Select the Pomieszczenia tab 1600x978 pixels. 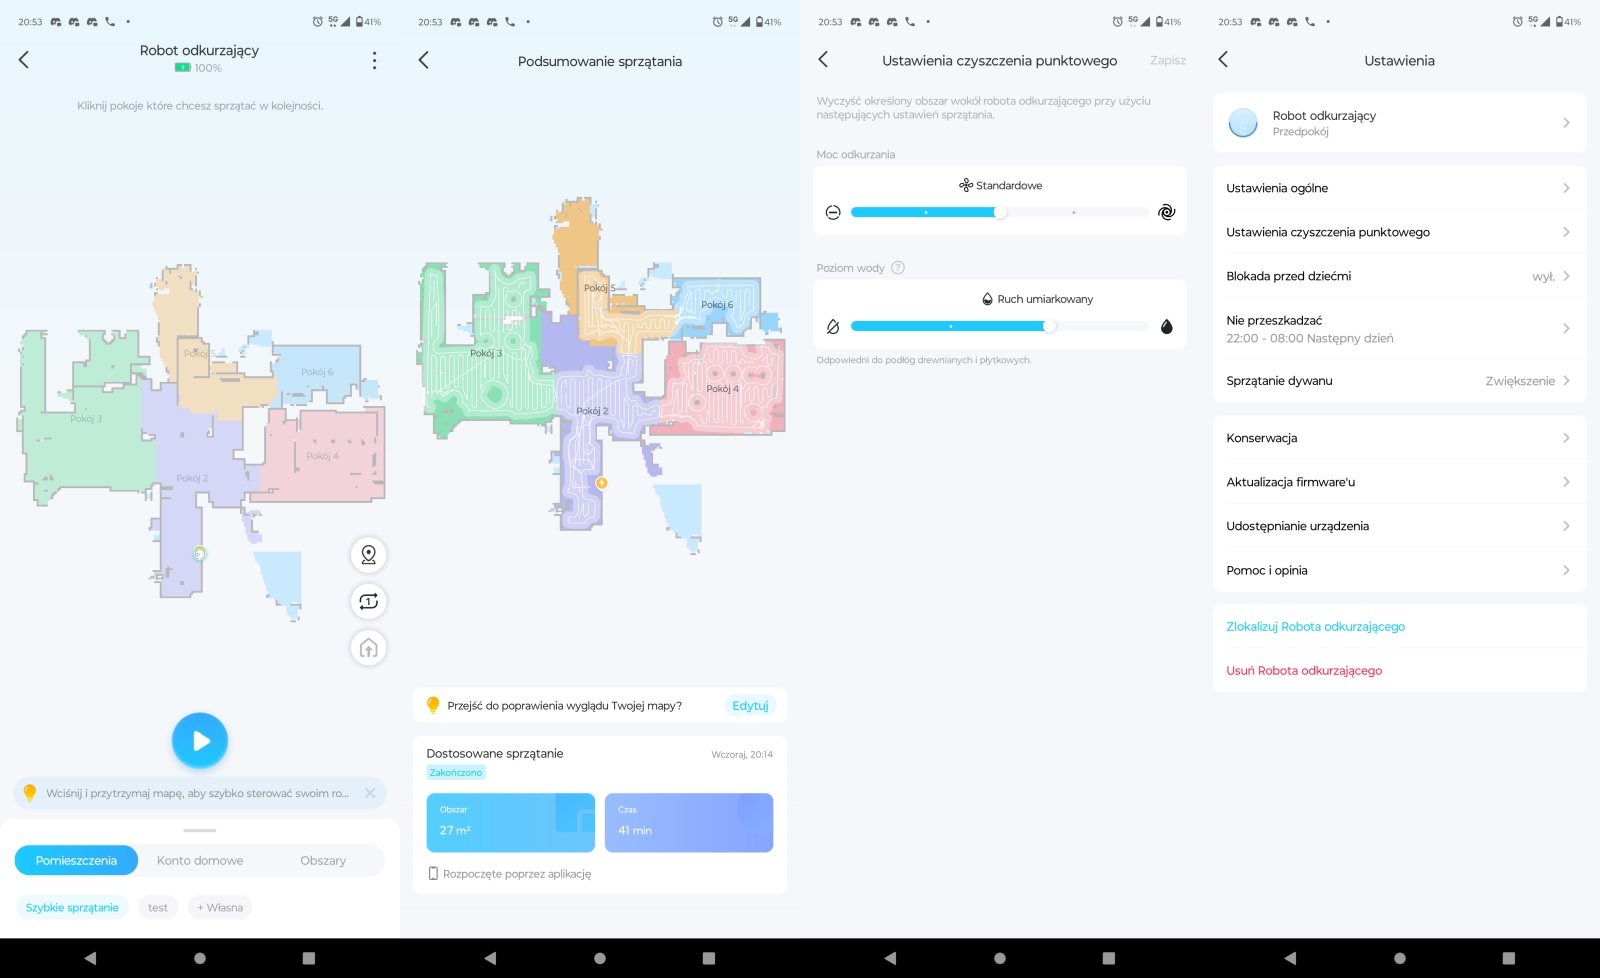(76, 860)
